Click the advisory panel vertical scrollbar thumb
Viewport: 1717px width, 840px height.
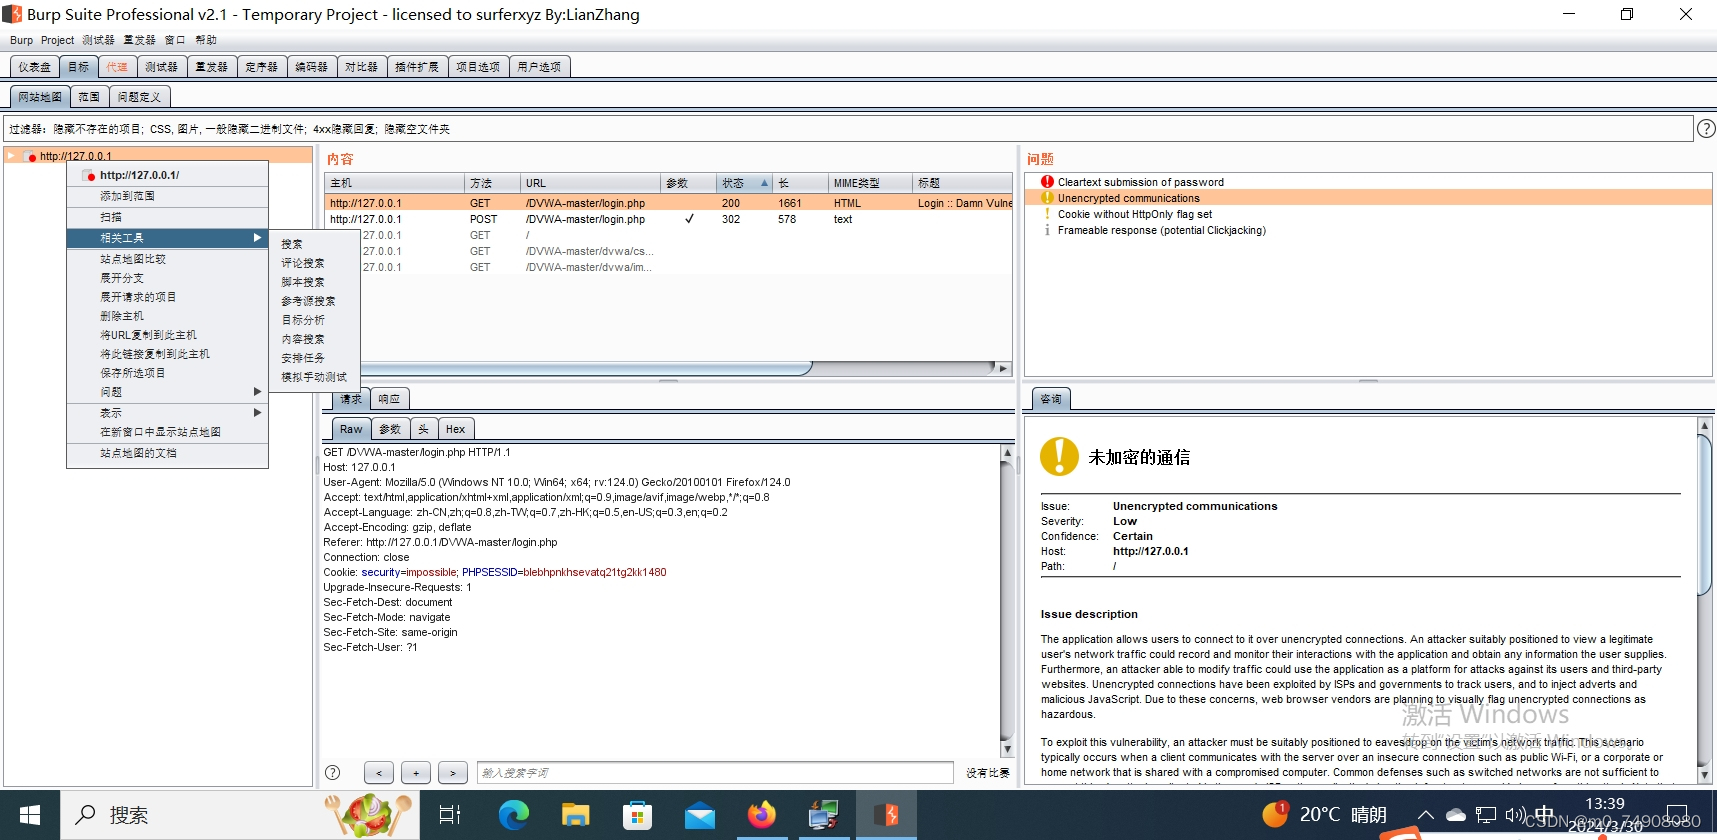(1705, 514)
